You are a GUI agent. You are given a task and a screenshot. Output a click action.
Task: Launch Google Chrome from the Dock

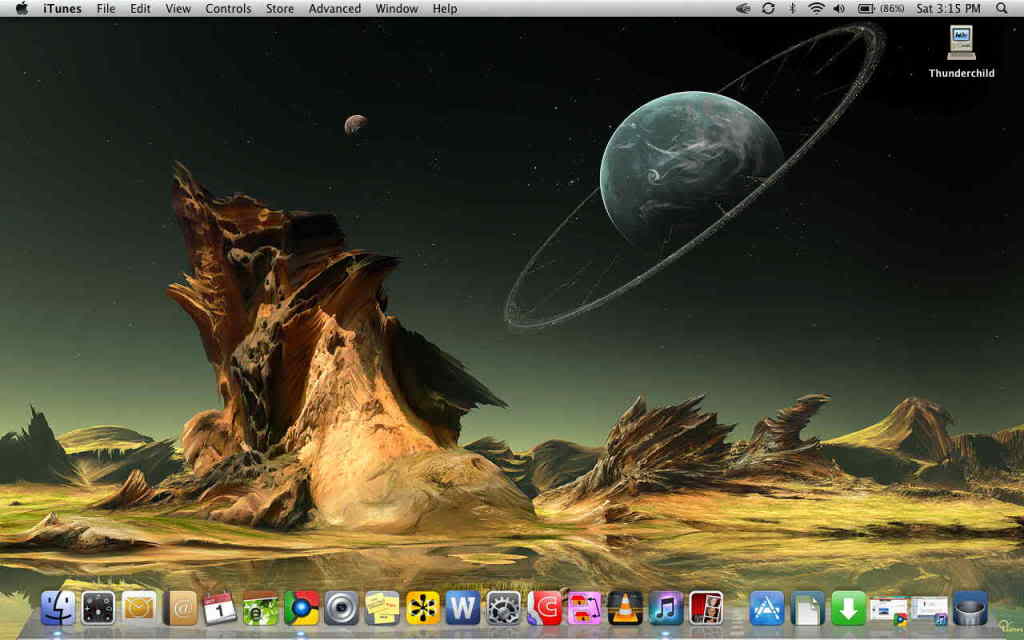coord(301,607)
